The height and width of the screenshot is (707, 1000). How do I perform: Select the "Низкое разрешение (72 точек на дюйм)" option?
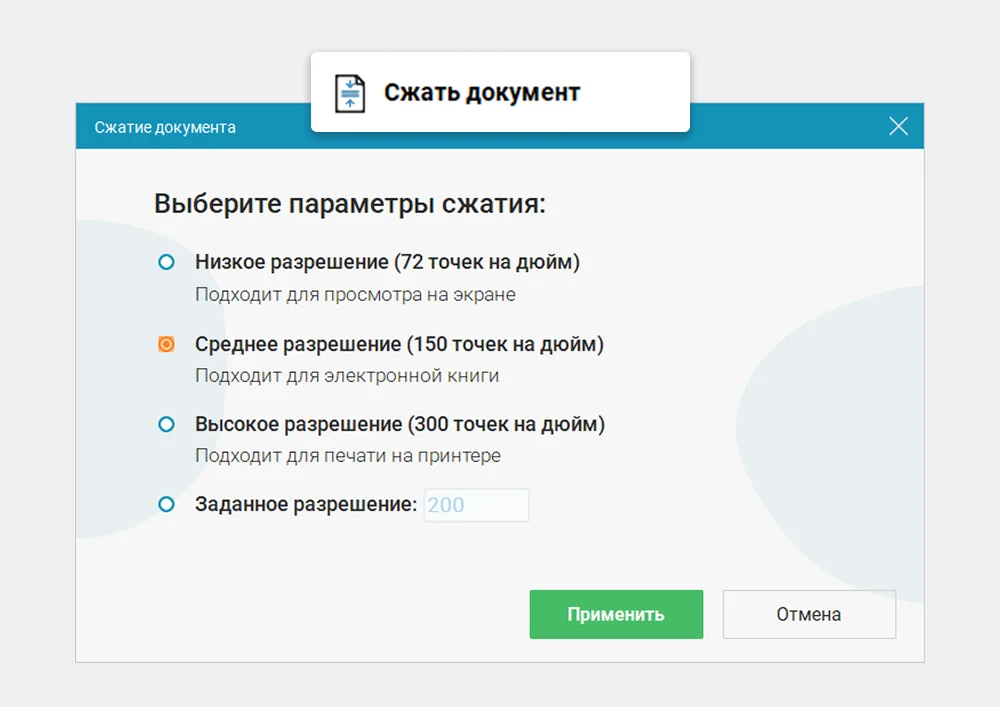[x=165, y=262]
